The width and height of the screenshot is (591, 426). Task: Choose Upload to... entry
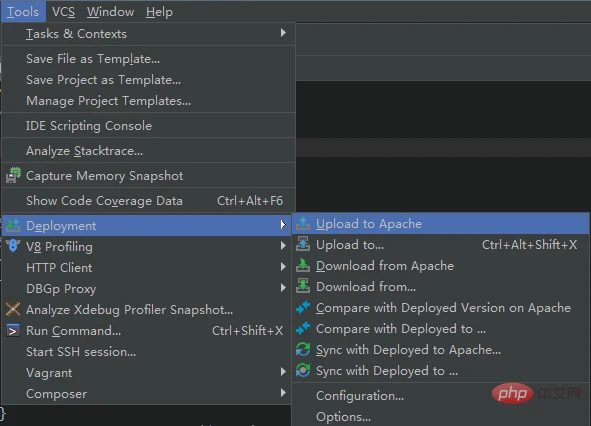441,245
